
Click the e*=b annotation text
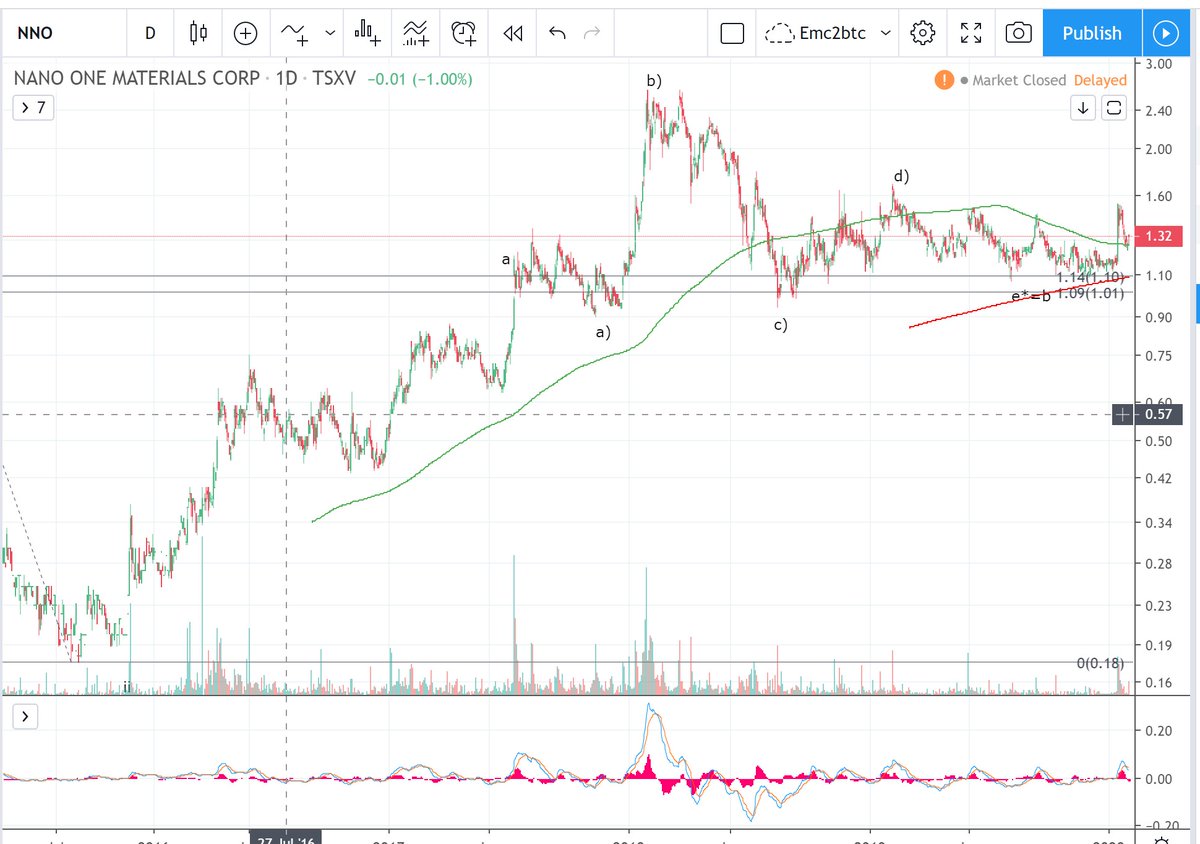tap(1030, 296)
